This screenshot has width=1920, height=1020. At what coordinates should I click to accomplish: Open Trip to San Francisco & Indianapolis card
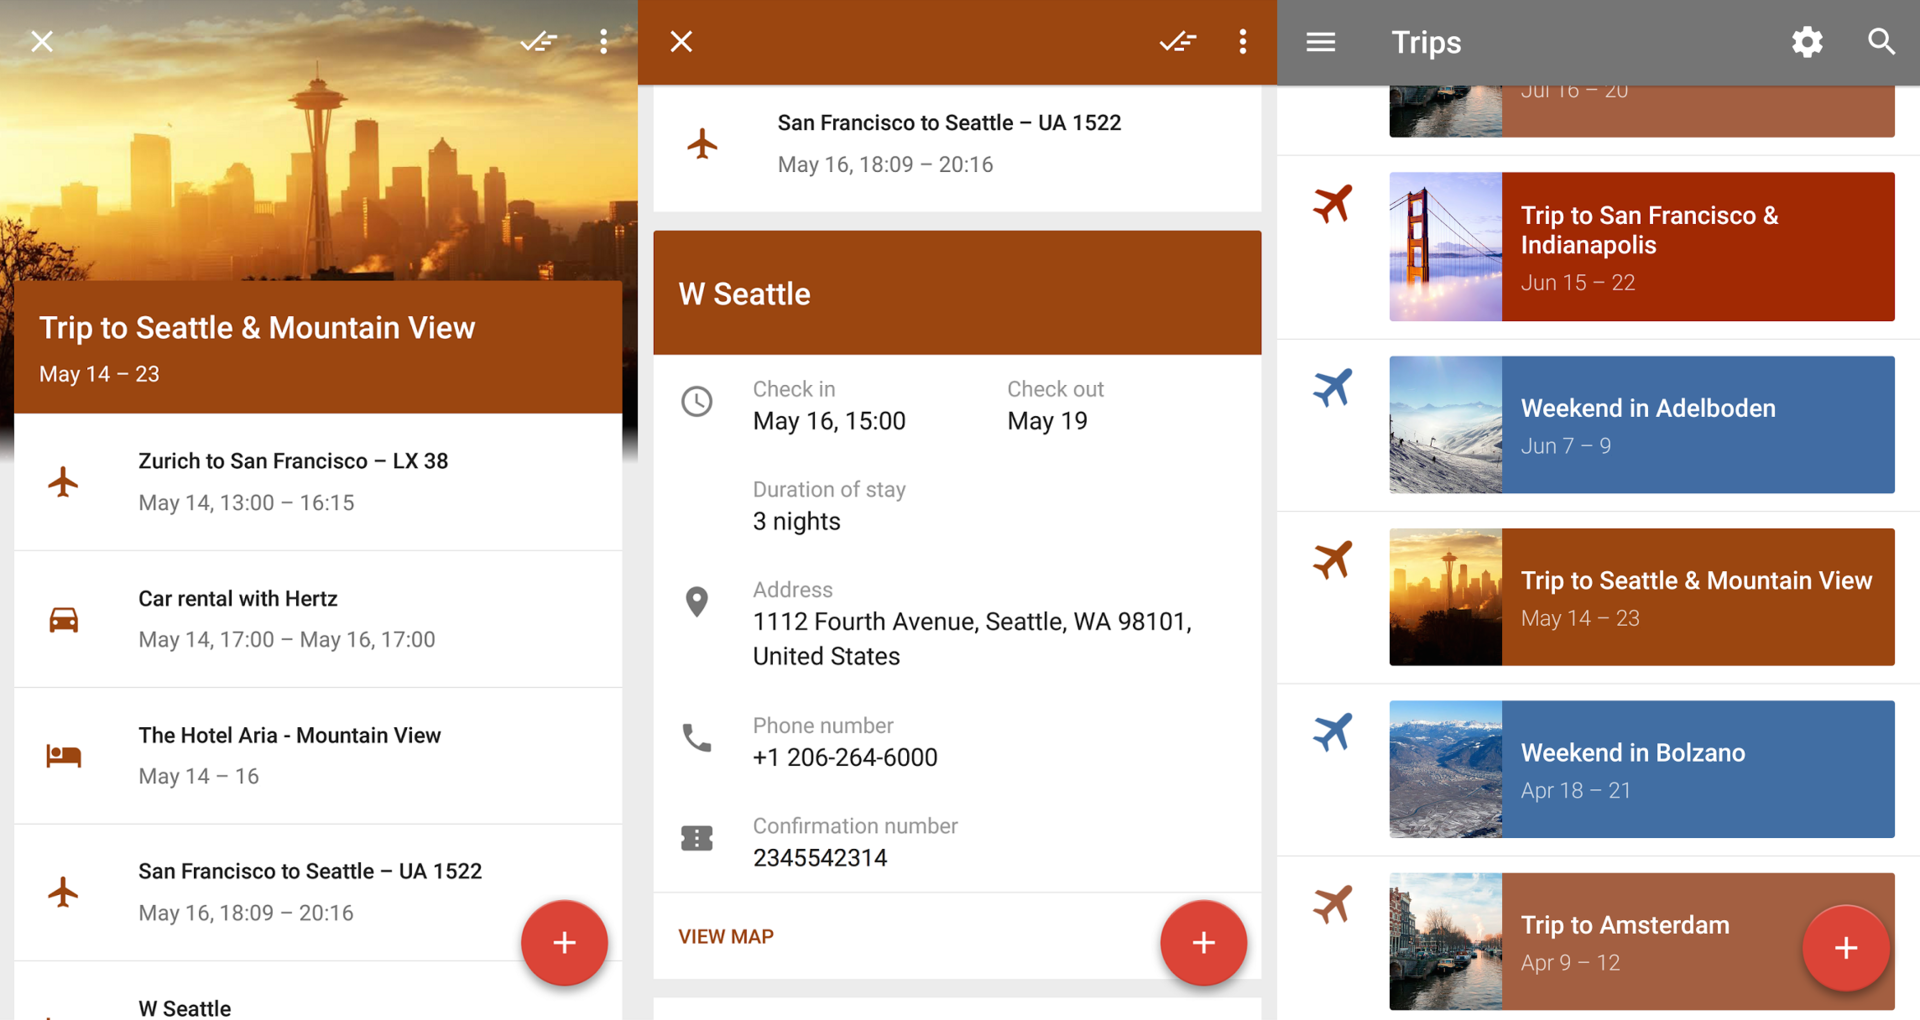click(1696, 247)
